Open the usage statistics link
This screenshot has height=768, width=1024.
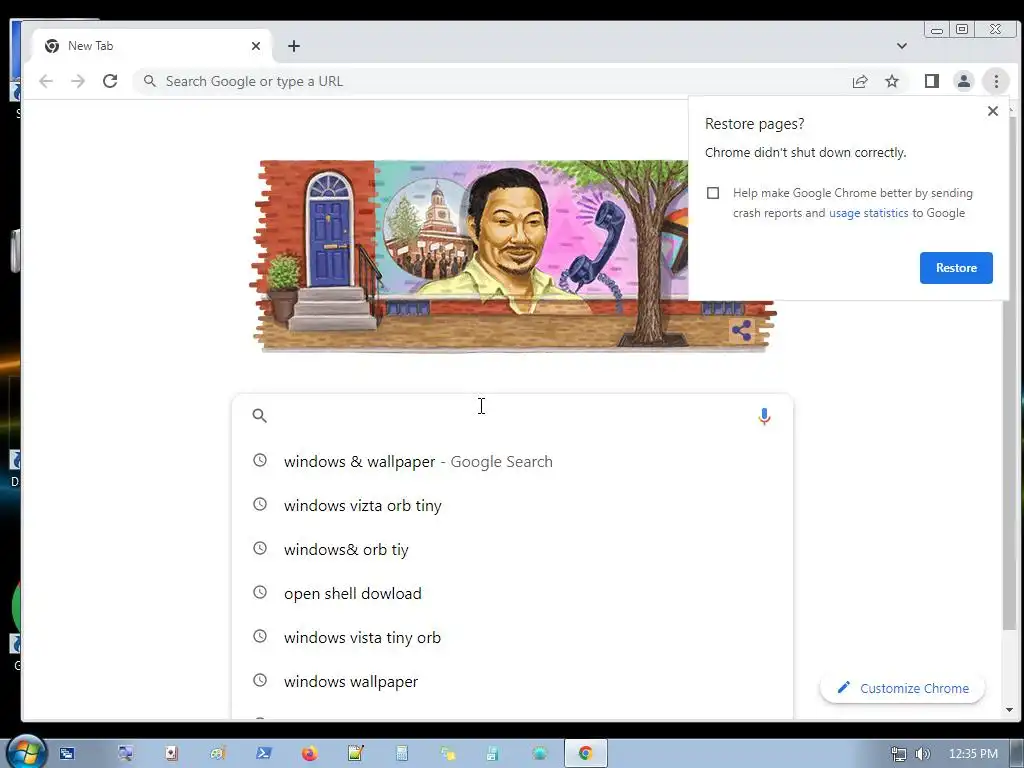tap(869, 213)
